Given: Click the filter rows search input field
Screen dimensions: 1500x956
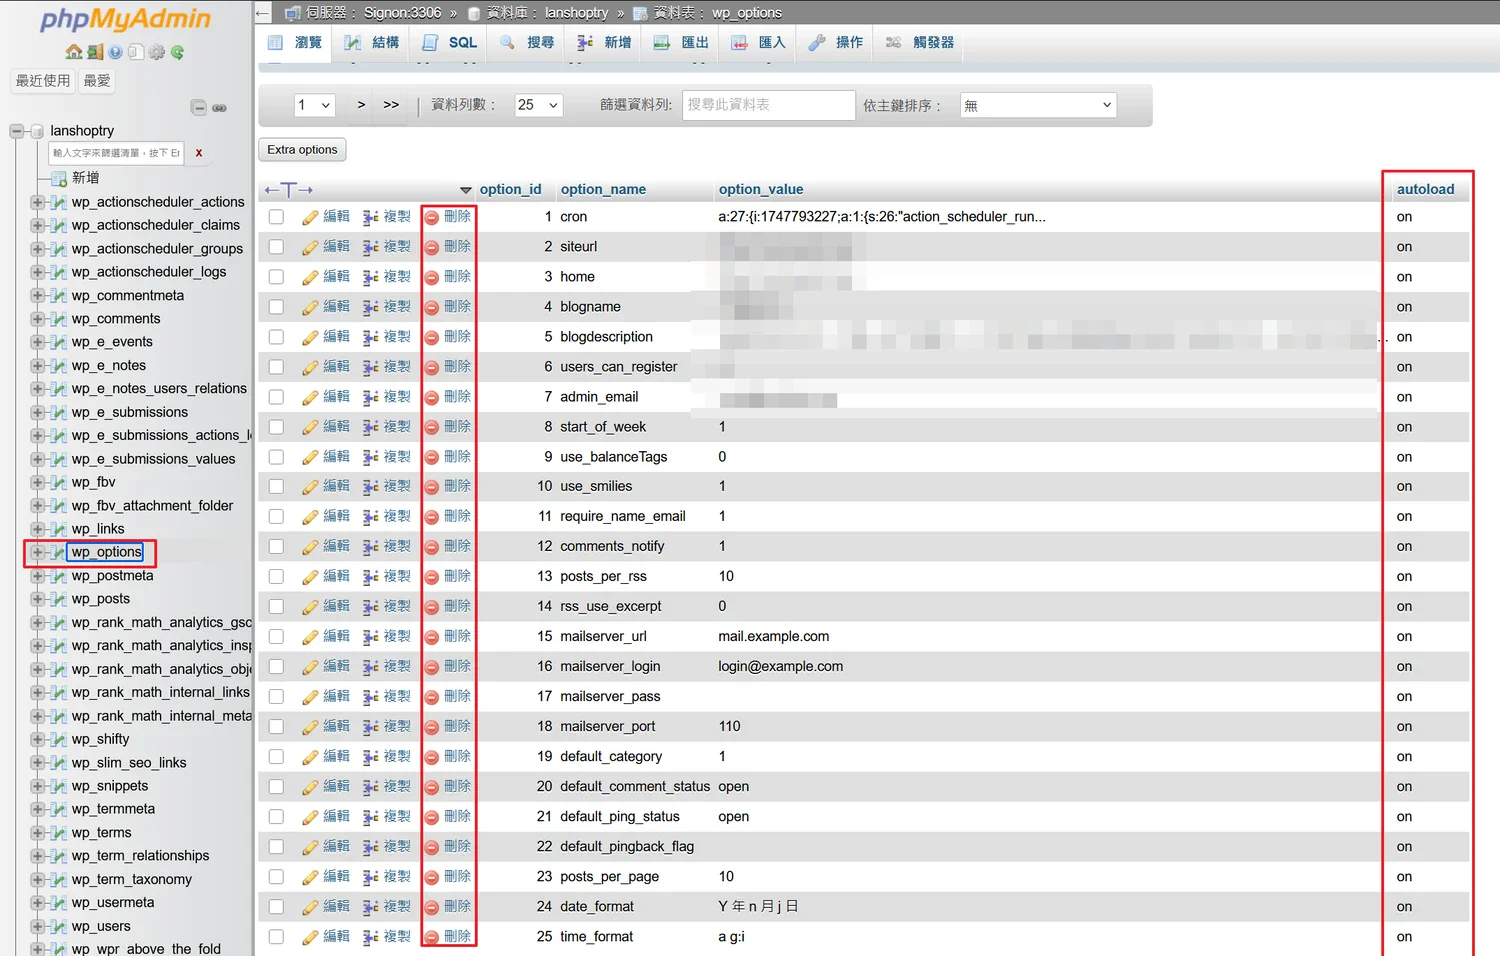Looking at the screenshot, I should coord(768,105).
